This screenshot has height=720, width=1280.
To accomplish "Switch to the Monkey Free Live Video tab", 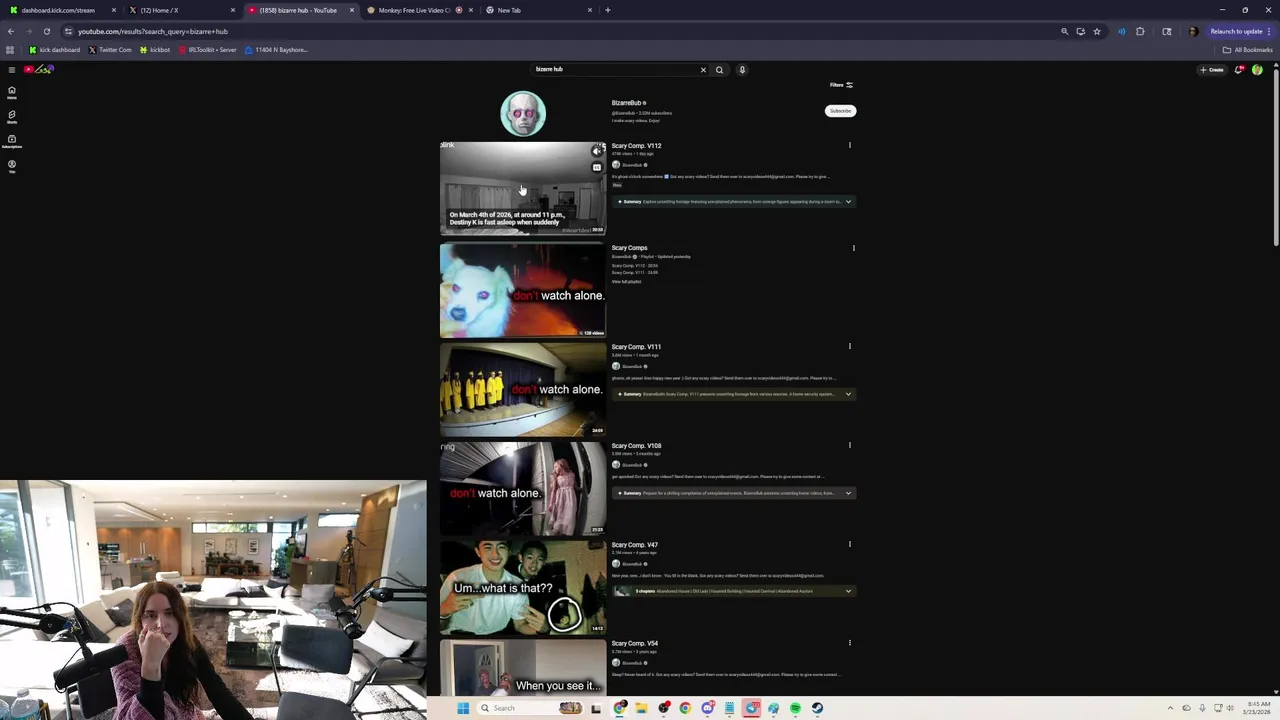I will point(418,10).
